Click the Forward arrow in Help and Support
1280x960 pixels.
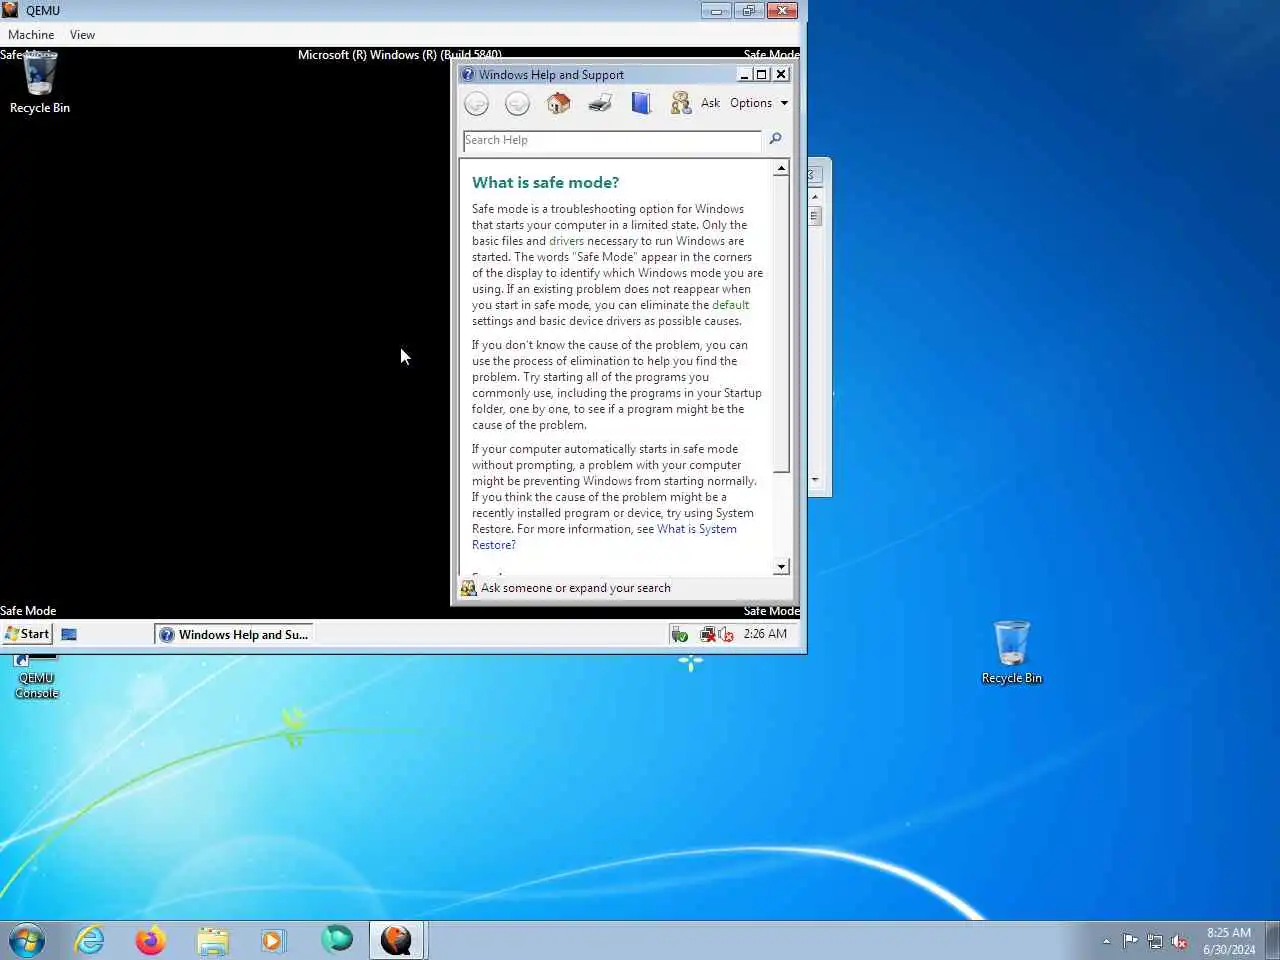[x=517, y=103]
